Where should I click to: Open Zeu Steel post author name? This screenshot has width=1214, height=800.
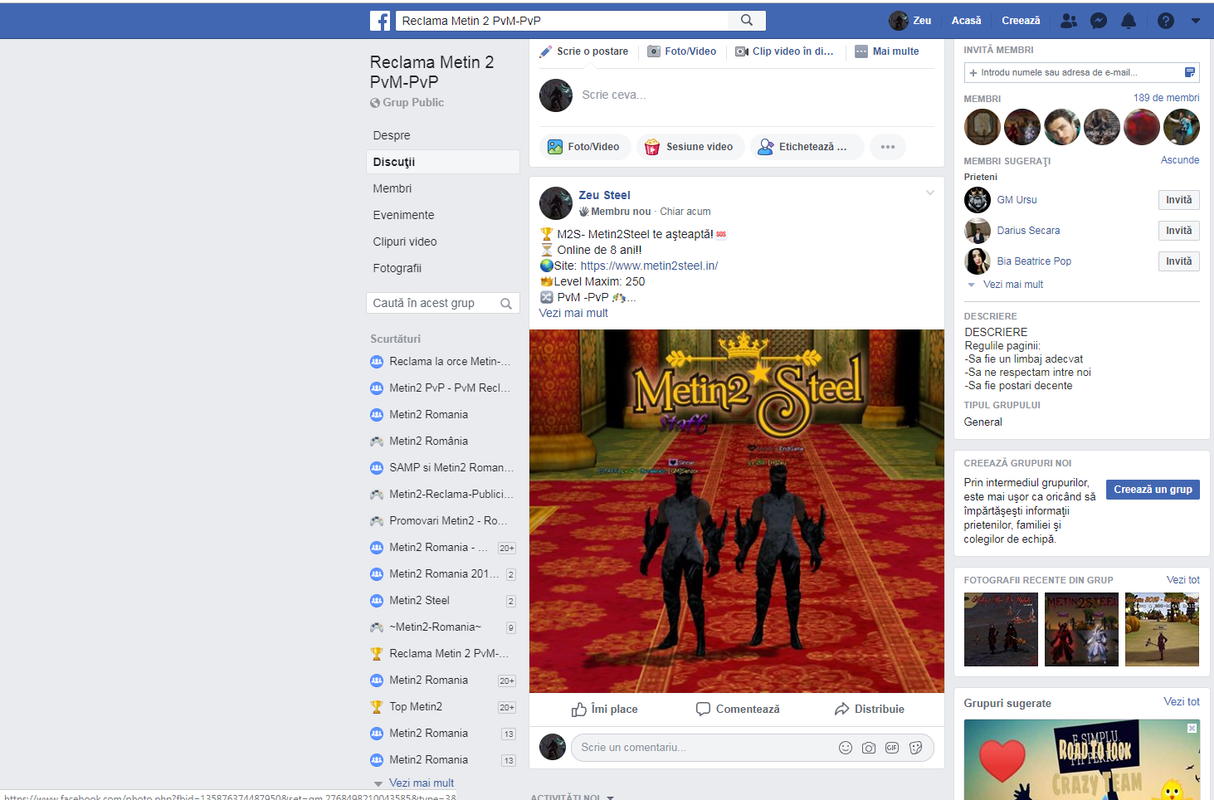604,195
